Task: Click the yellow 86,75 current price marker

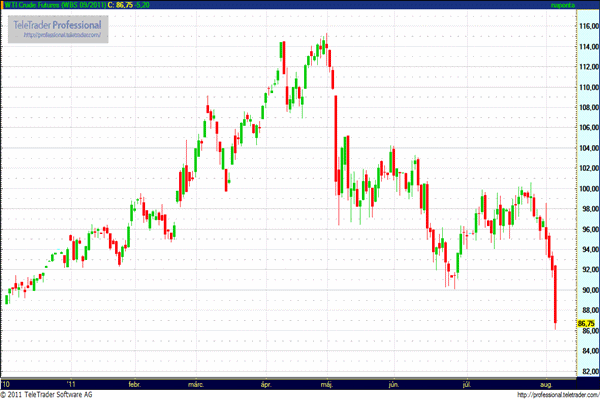Action: point(587,324)
